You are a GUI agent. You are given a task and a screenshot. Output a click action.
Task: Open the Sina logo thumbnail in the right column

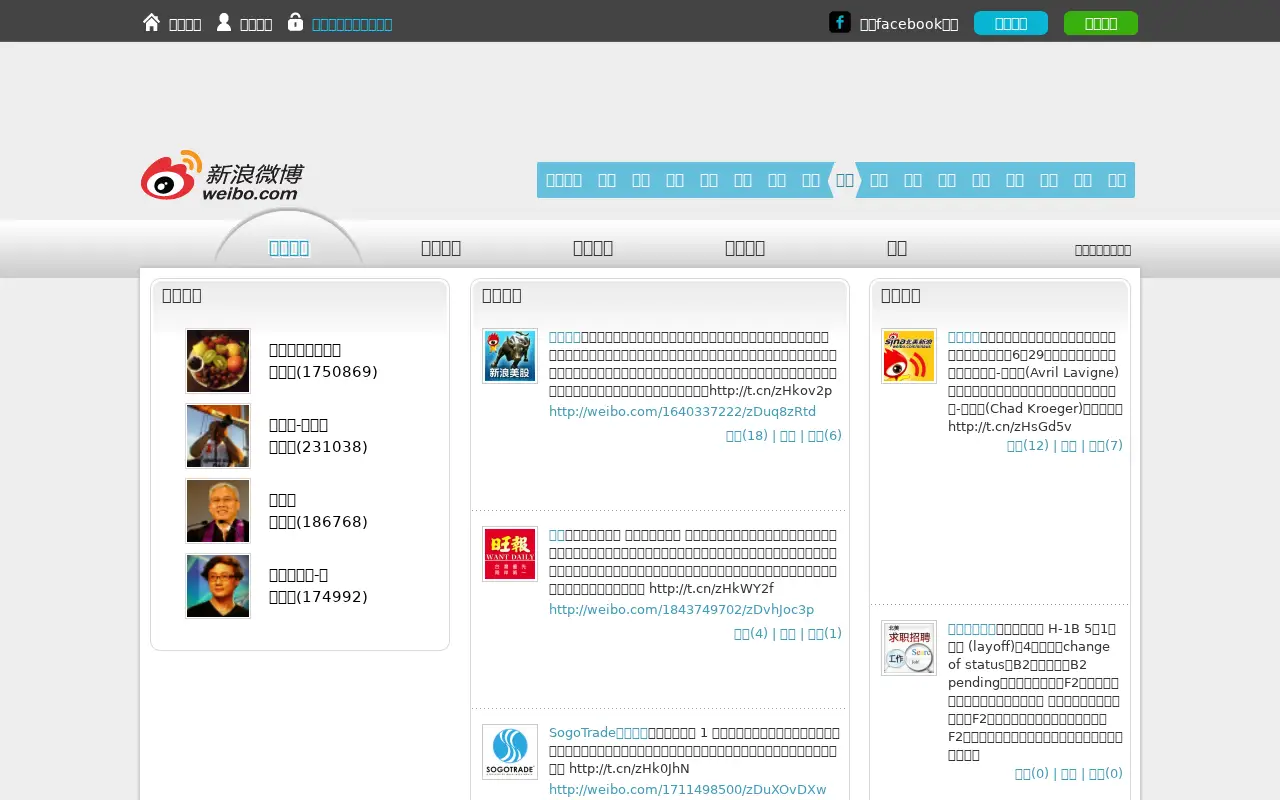[909, 356]
